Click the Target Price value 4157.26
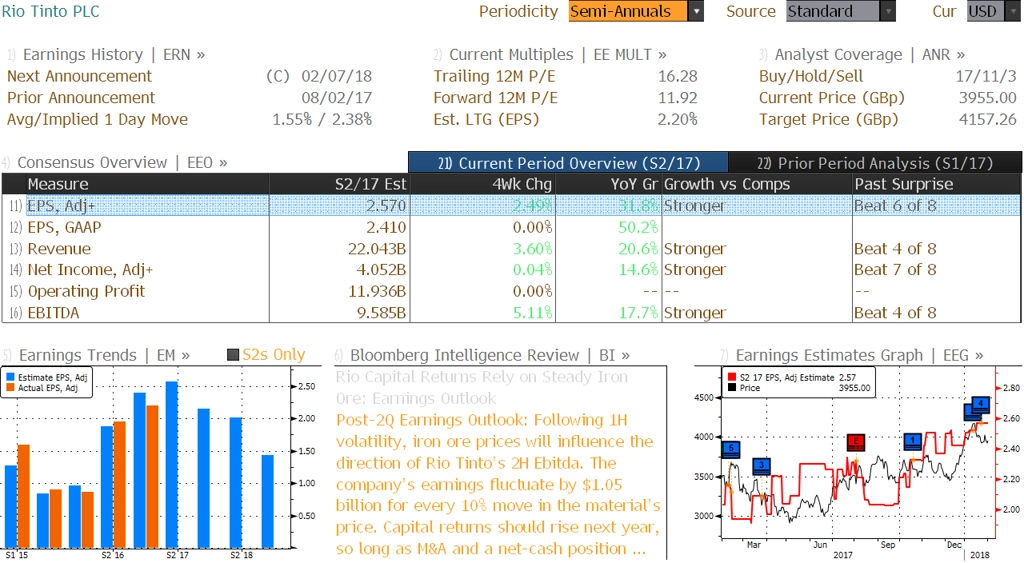 coord(987,120)
